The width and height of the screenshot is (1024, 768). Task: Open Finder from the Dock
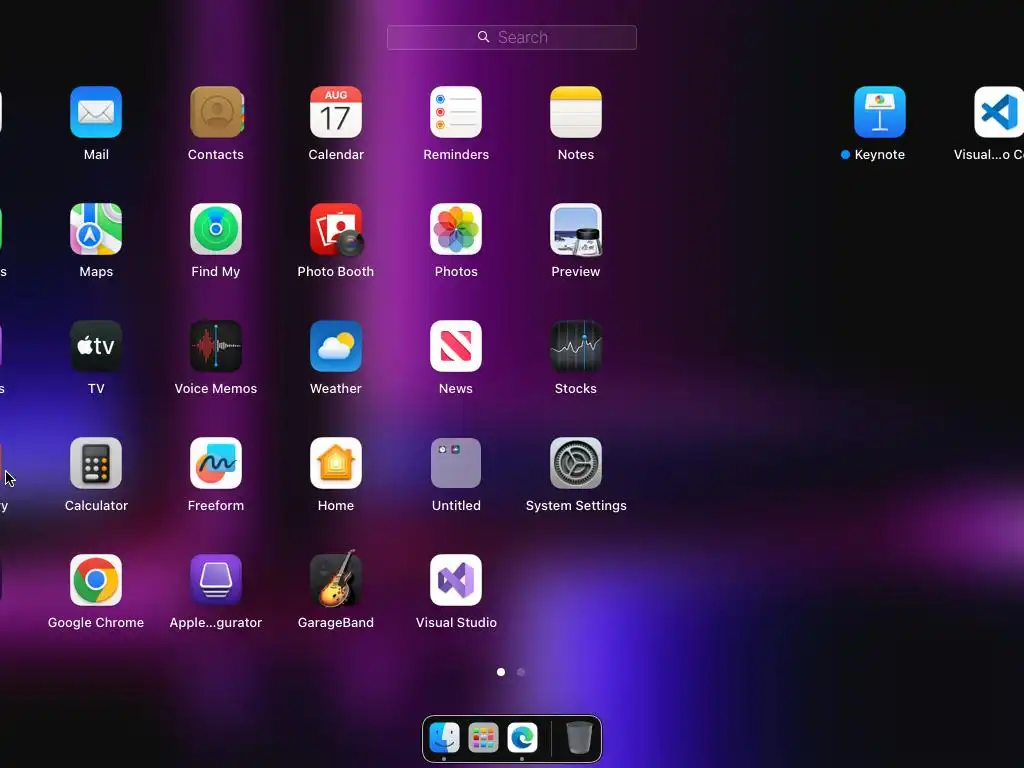(x=444, y=737)
